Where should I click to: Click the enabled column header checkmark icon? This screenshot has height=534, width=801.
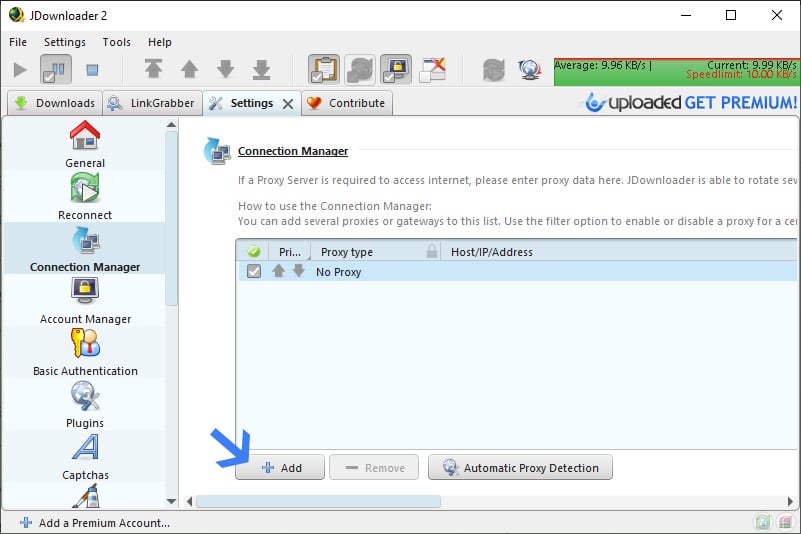tap(254, 251)
